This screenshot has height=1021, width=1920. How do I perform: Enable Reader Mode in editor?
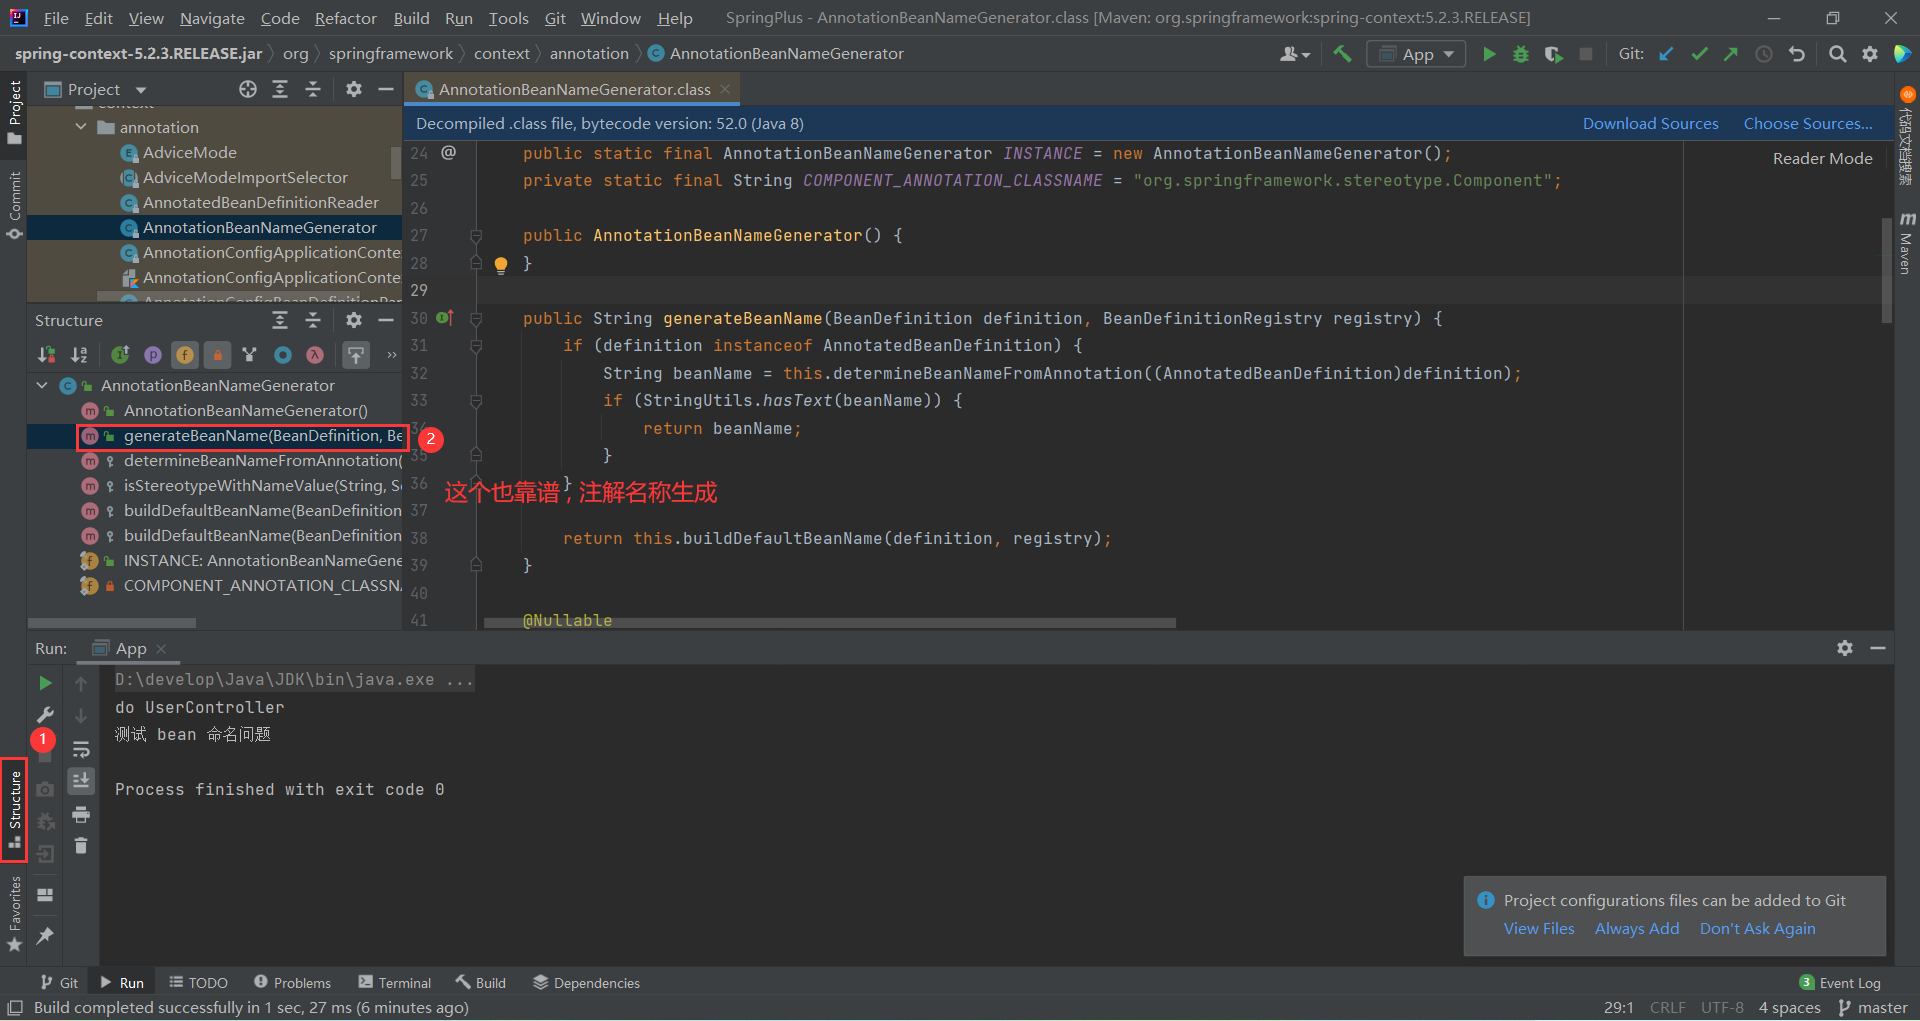tap(1822, 159)
